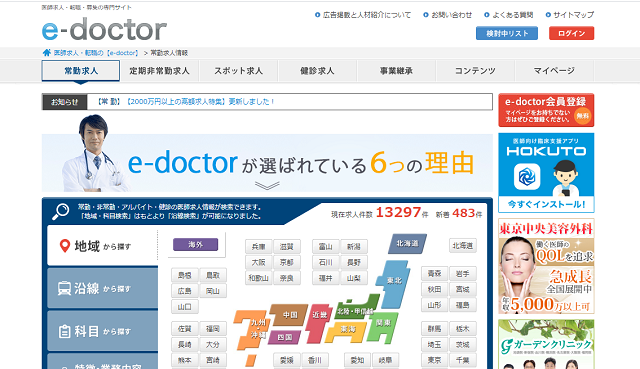Select the 中国 region on the map
640x369 pixels.
(x=290, y=315)
